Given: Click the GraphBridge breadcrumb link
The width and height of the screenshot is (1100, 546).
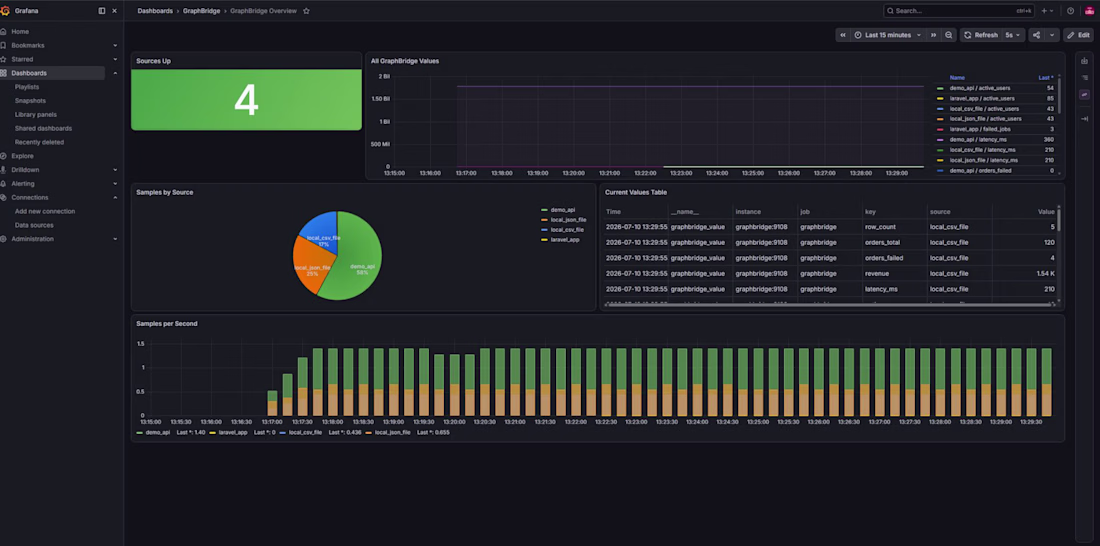Looking at the screenshot, I should tap(201, 11).
